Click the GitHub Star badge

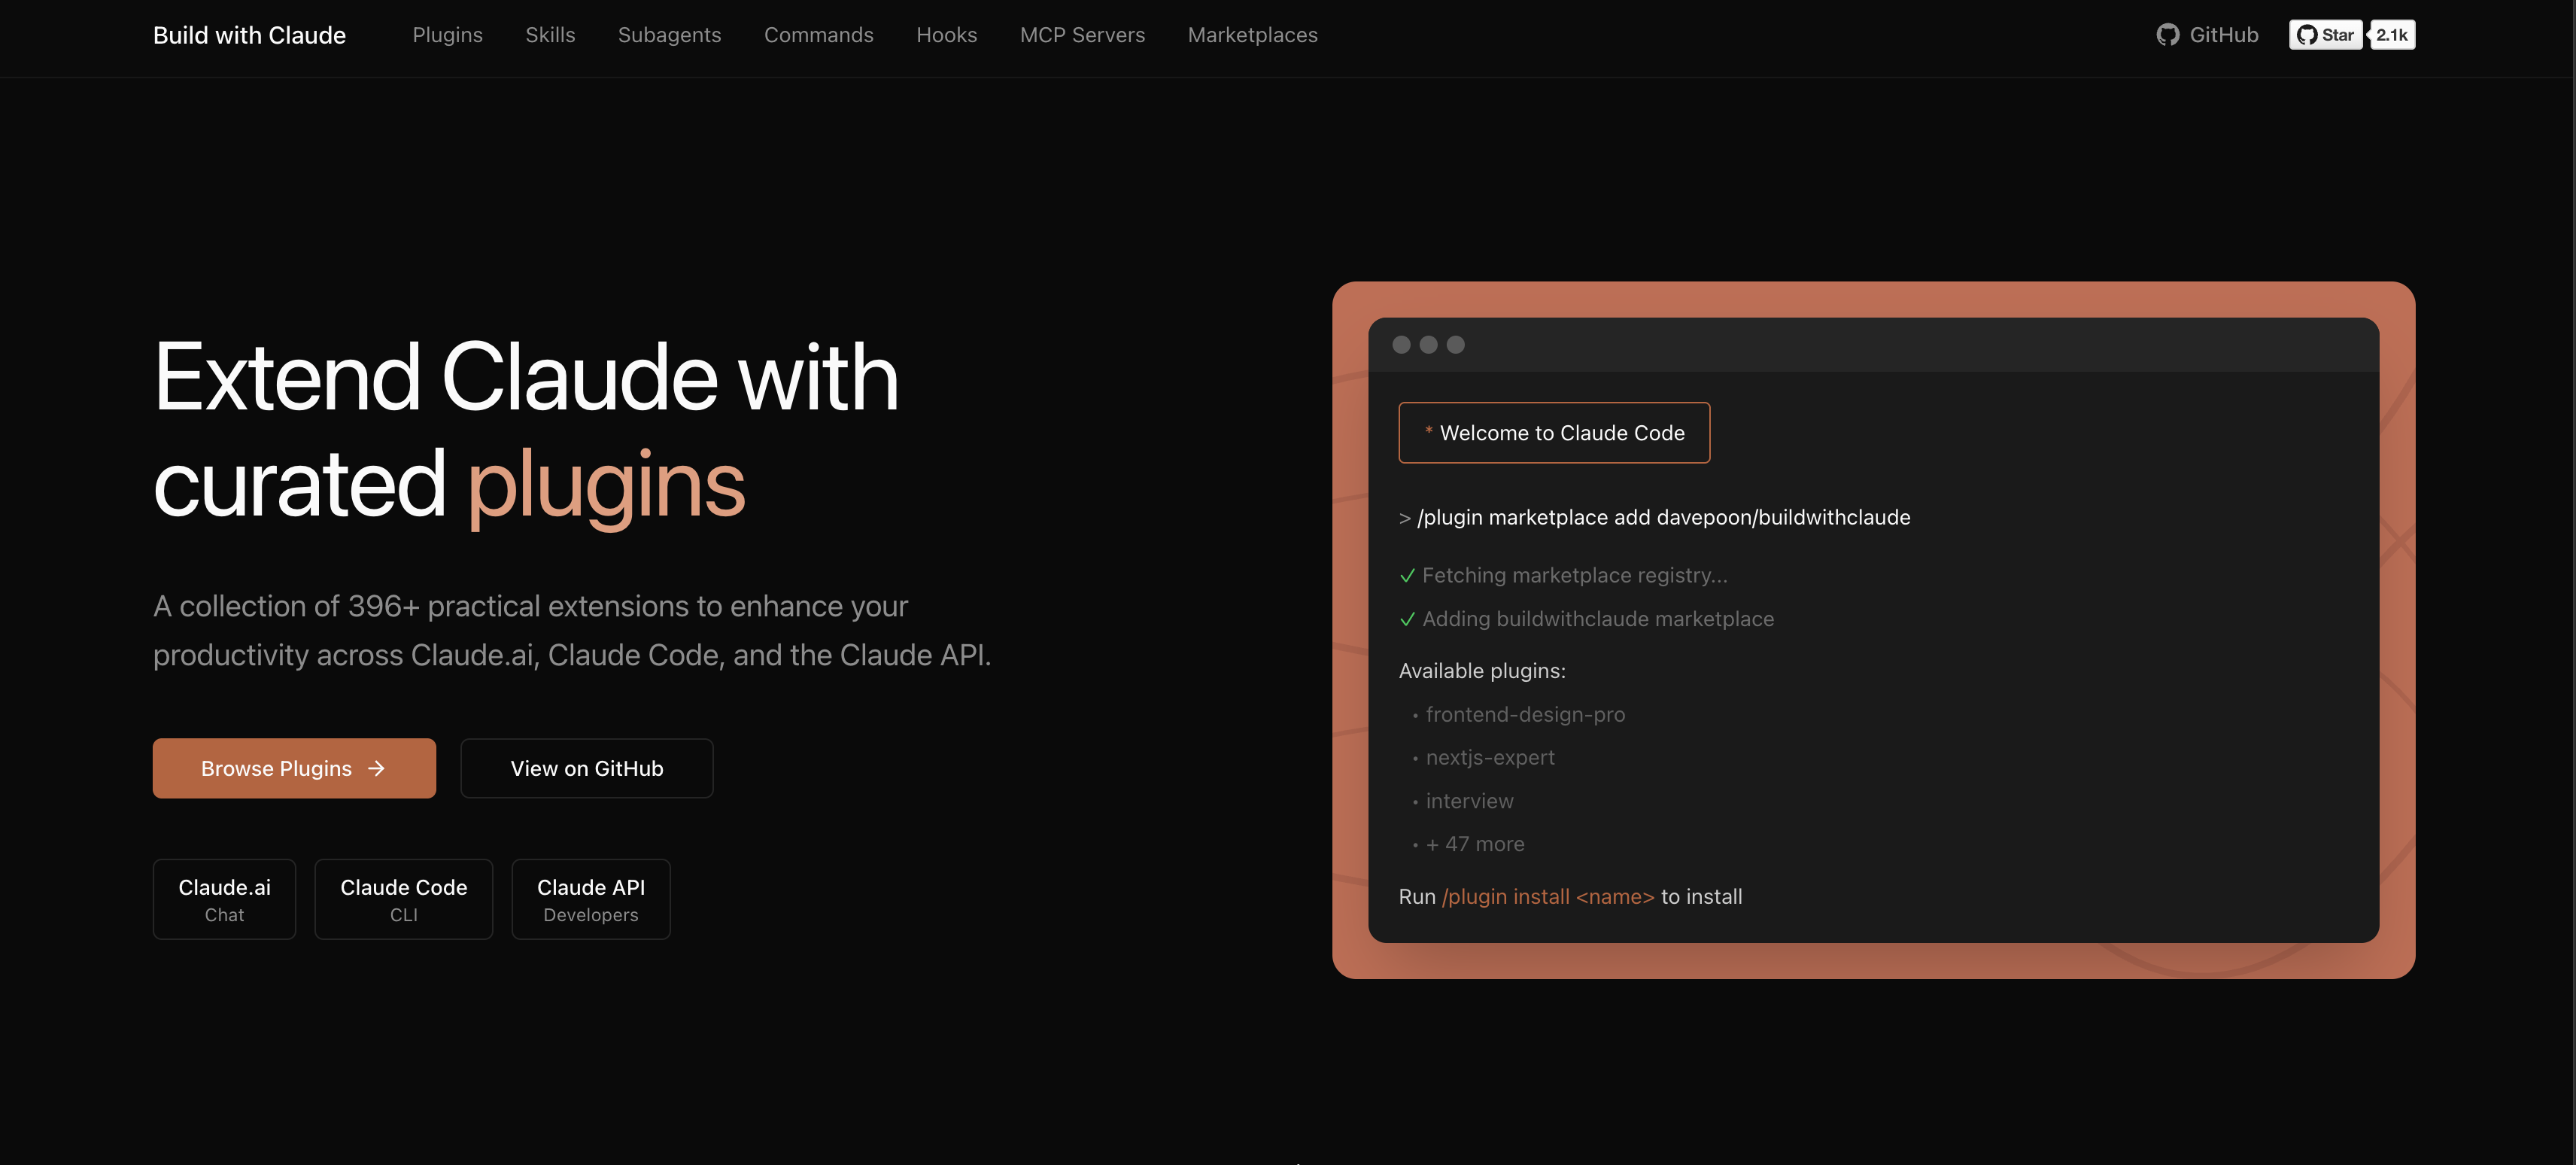pyautogui.click(x=2325, y=34)
